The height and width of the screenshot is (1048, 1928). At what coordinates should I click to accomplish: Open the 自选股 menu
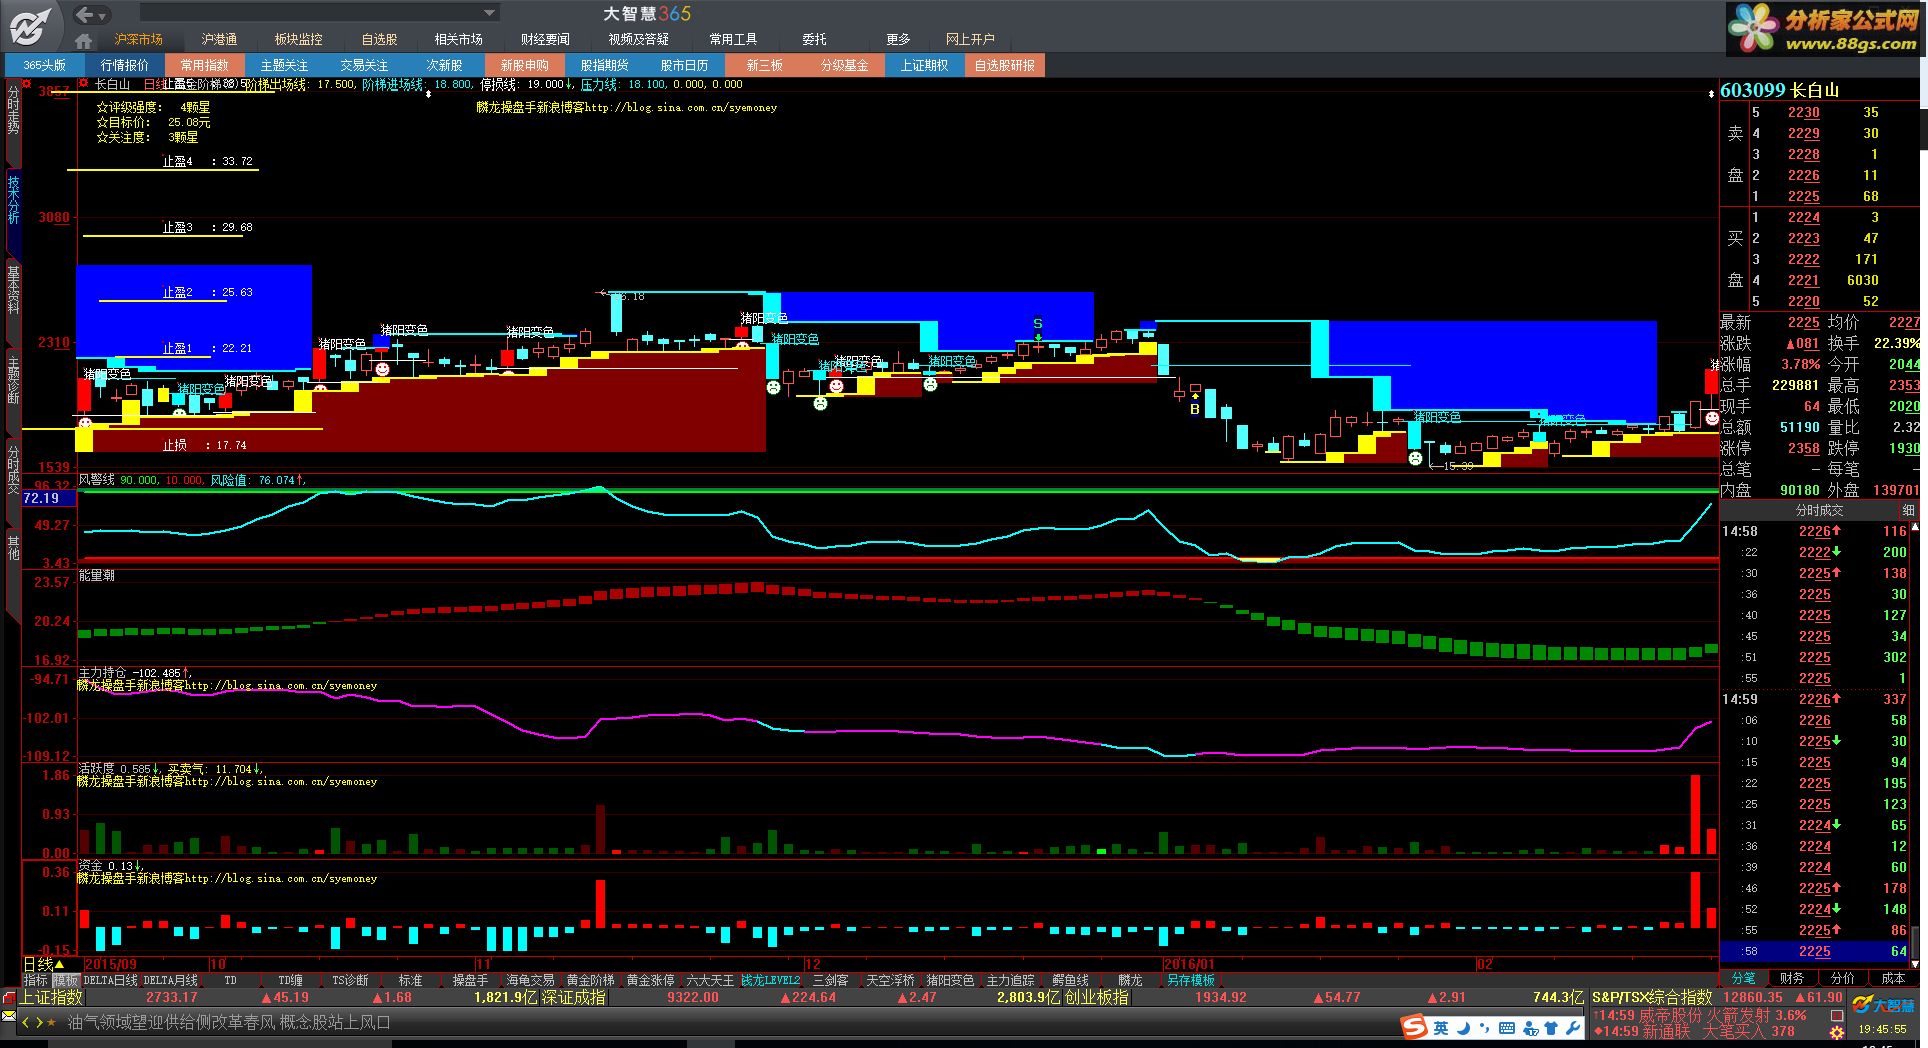click(379, 39)
